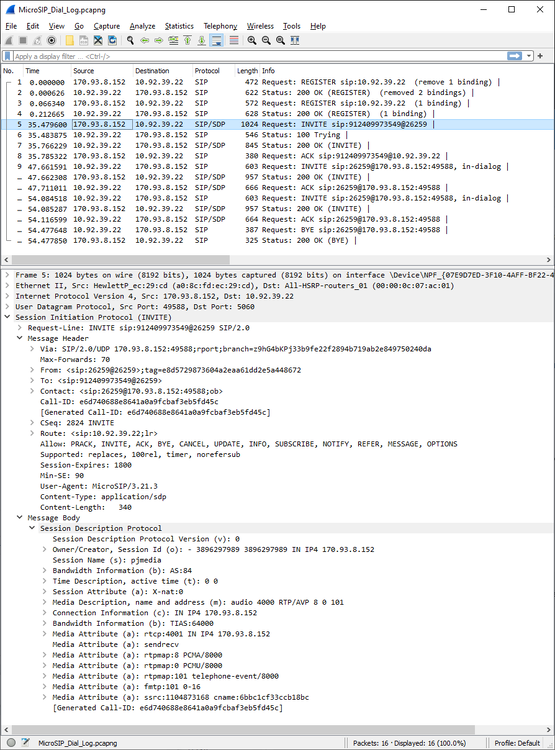Collapse the Session Initiation Protocol (INVITE) tree
Screen dimensions: 555x750
7,317
